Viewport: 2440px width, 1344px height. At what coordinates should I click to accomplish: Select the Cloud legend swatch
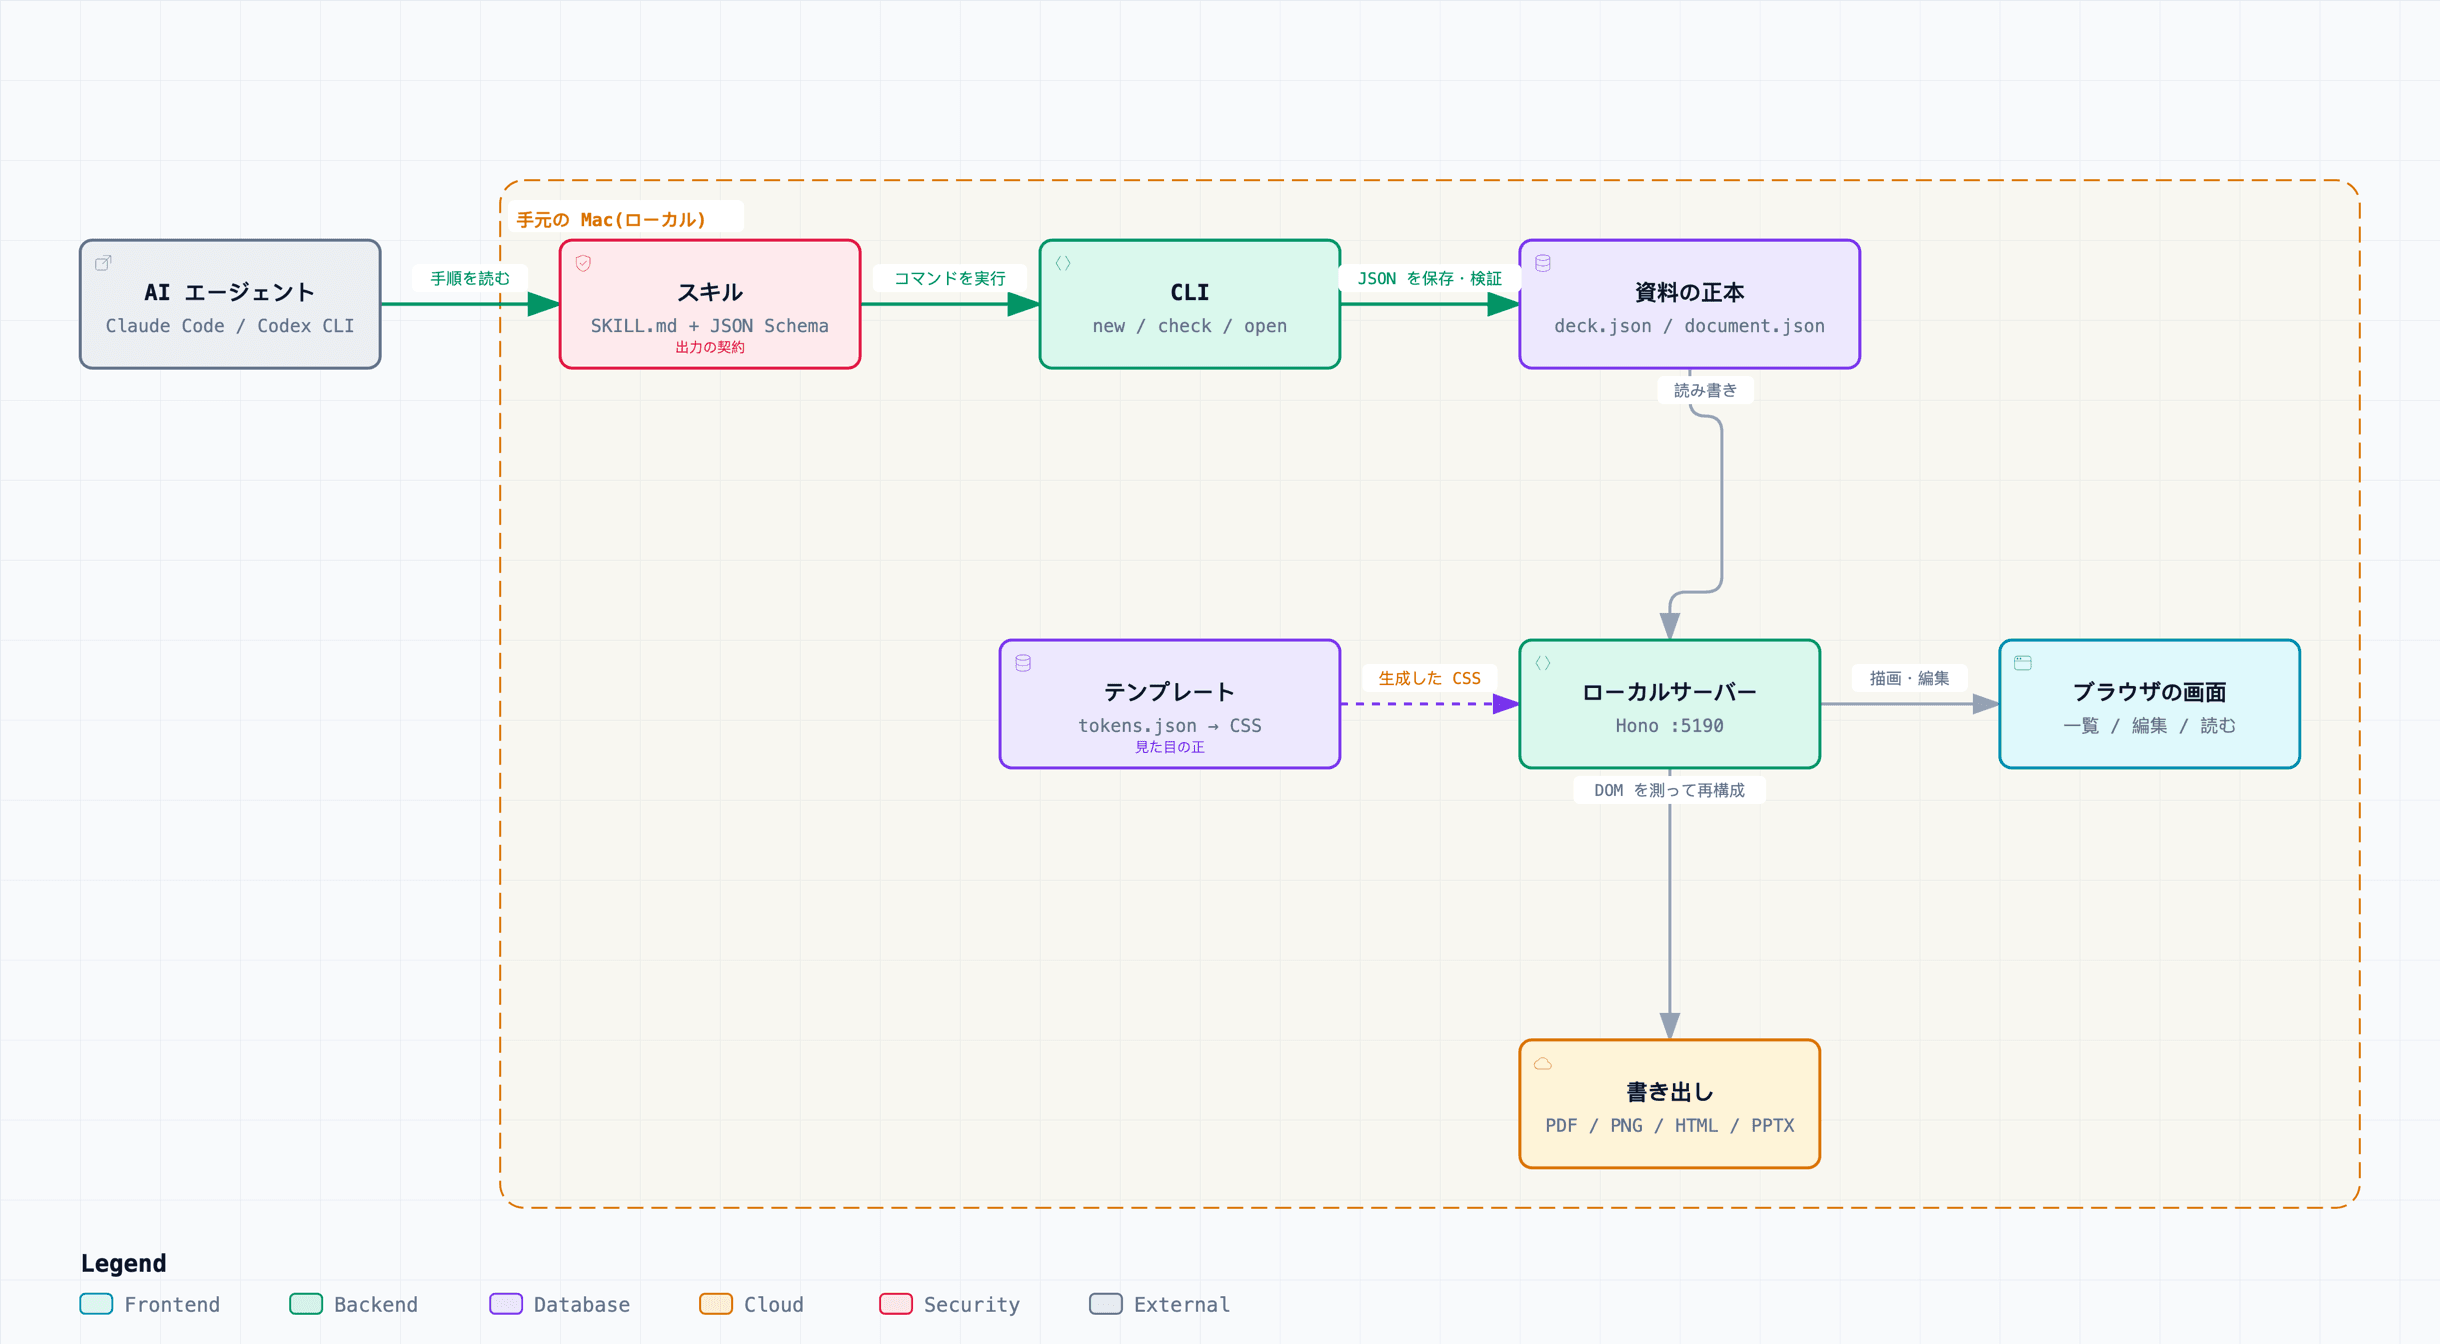(x=716, y=1304)
